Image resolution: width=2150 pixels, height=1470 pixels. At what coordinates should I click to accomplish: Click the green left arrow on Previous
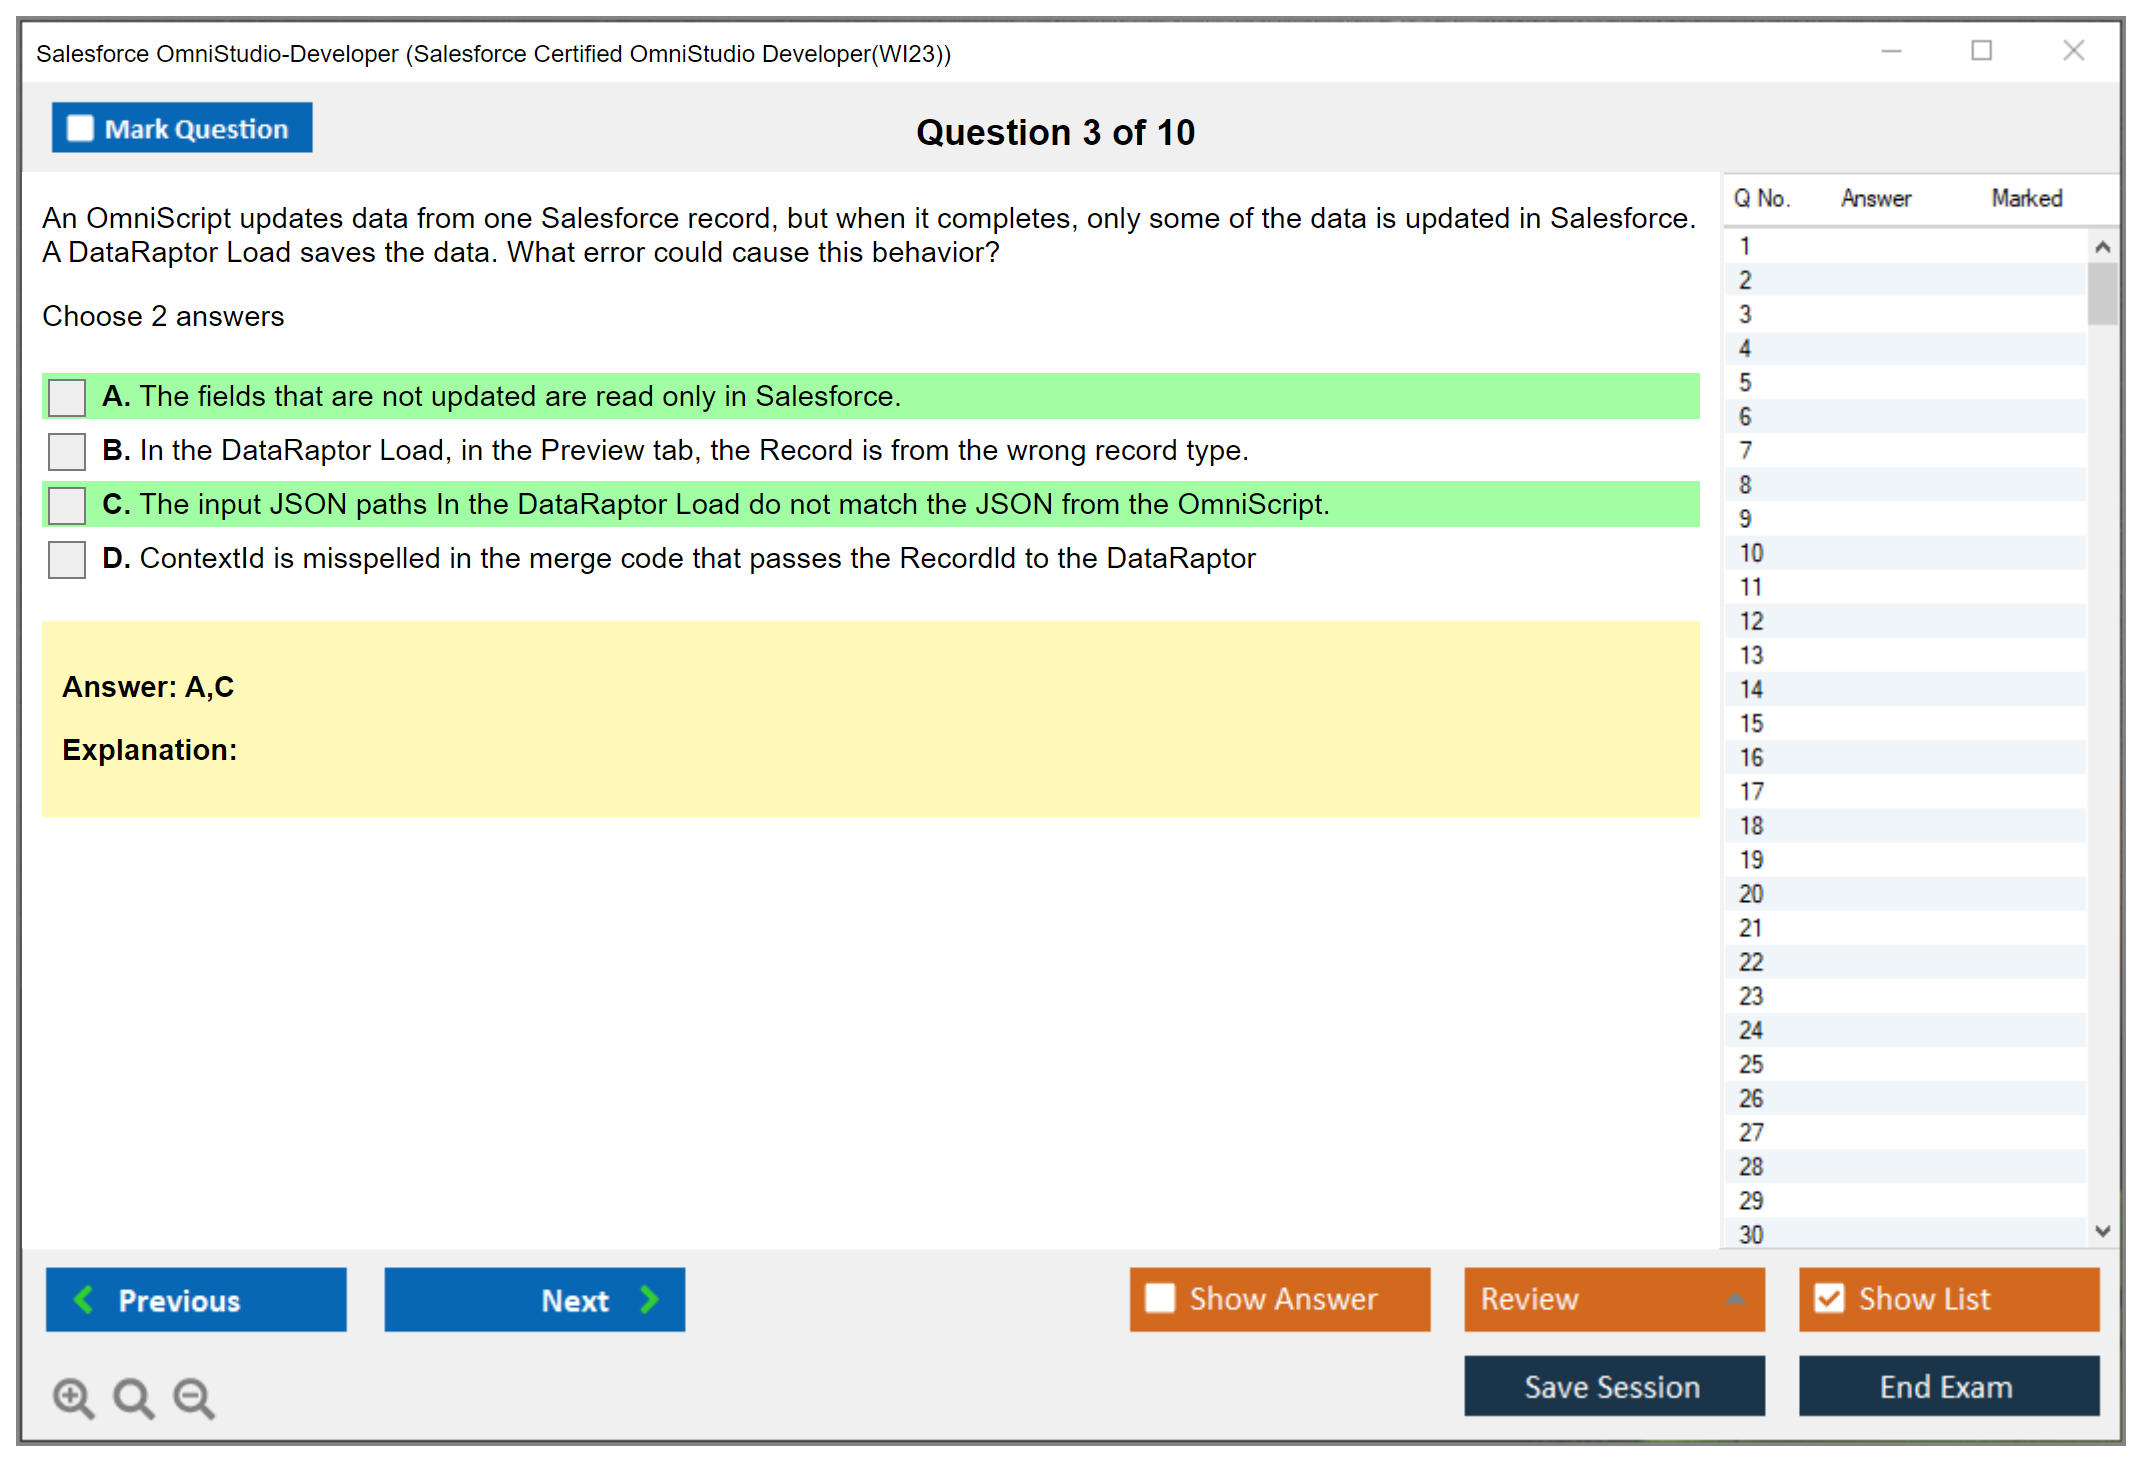point(84,1299)
